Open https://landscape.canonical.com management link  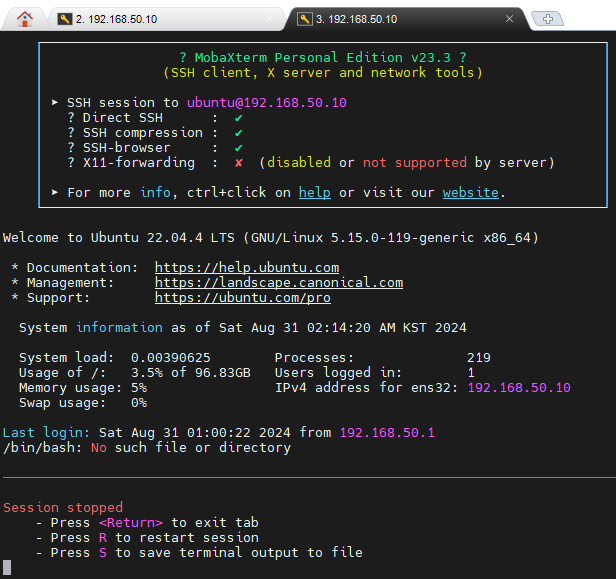279,283
